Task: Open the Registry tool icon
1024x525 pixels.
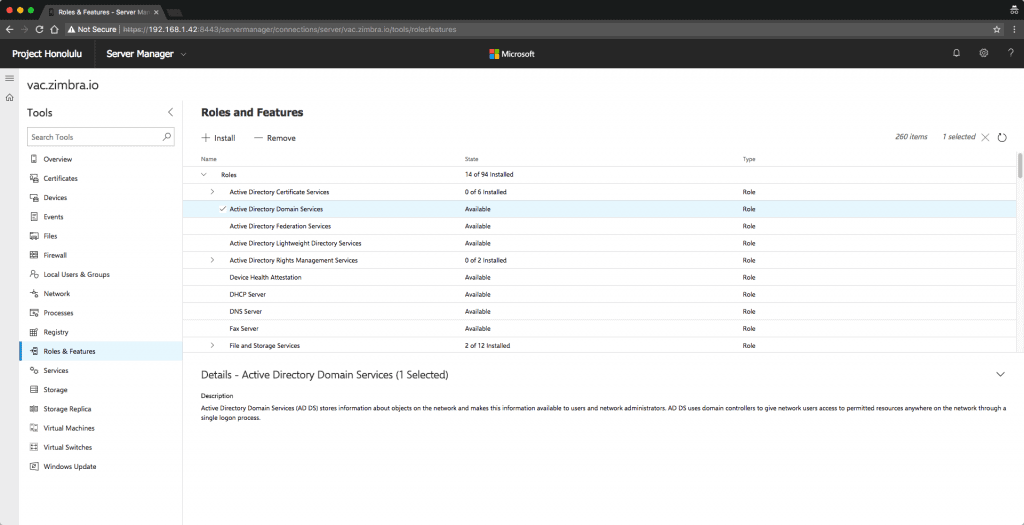Action: [34, 332]
